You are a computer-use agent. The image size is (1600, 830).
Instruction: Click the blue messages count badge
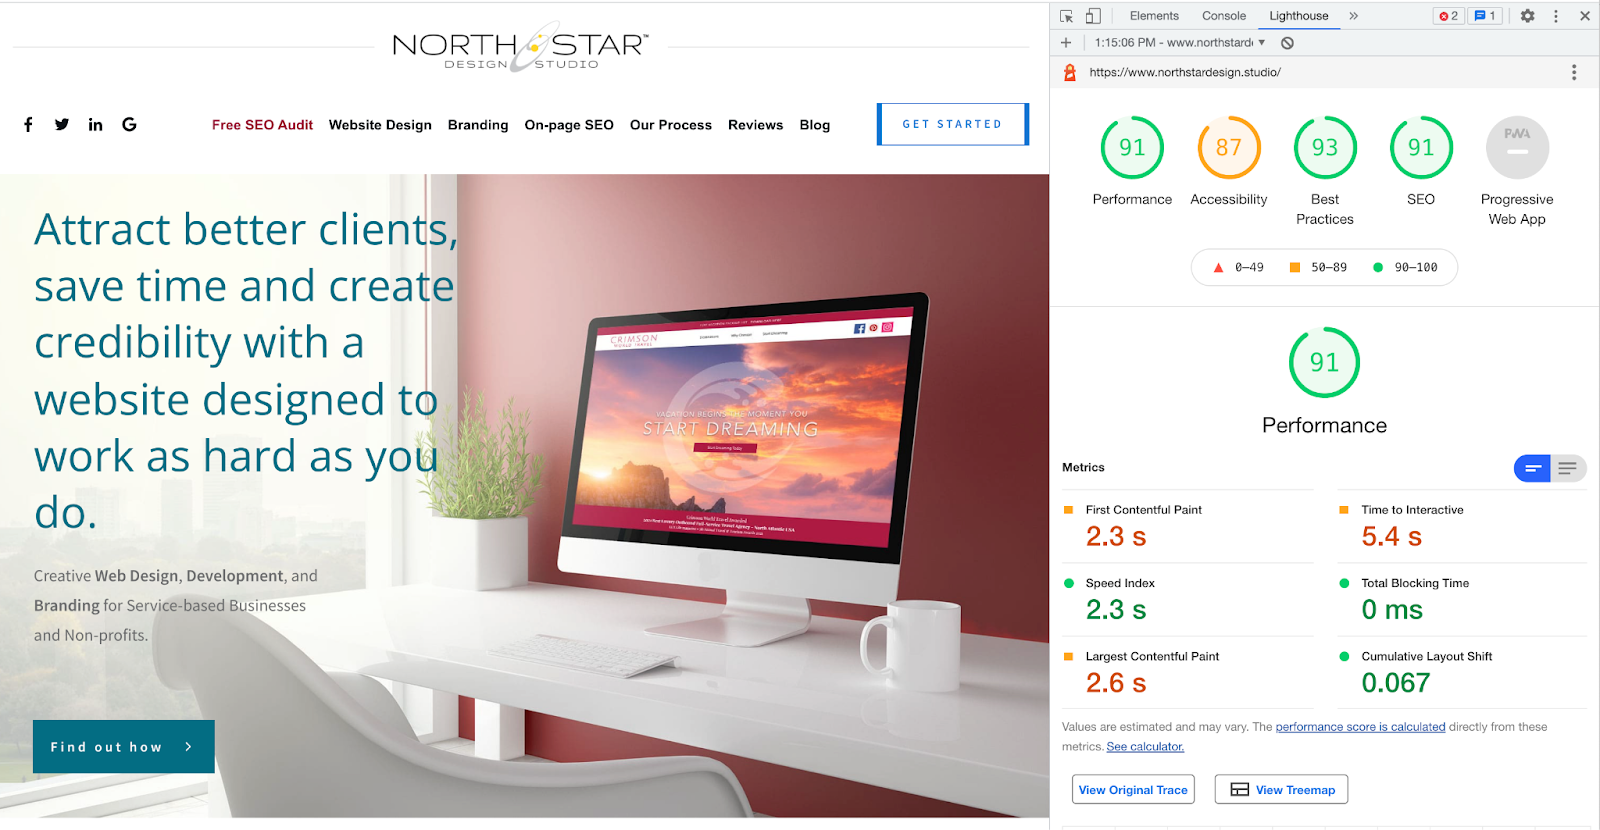pyautogui.click(x=1485, y=16)
